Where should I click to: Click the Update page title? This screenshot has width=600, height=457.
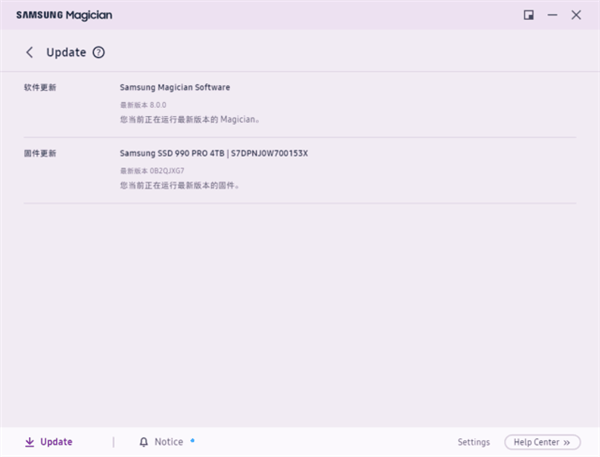tap(66, 52)
